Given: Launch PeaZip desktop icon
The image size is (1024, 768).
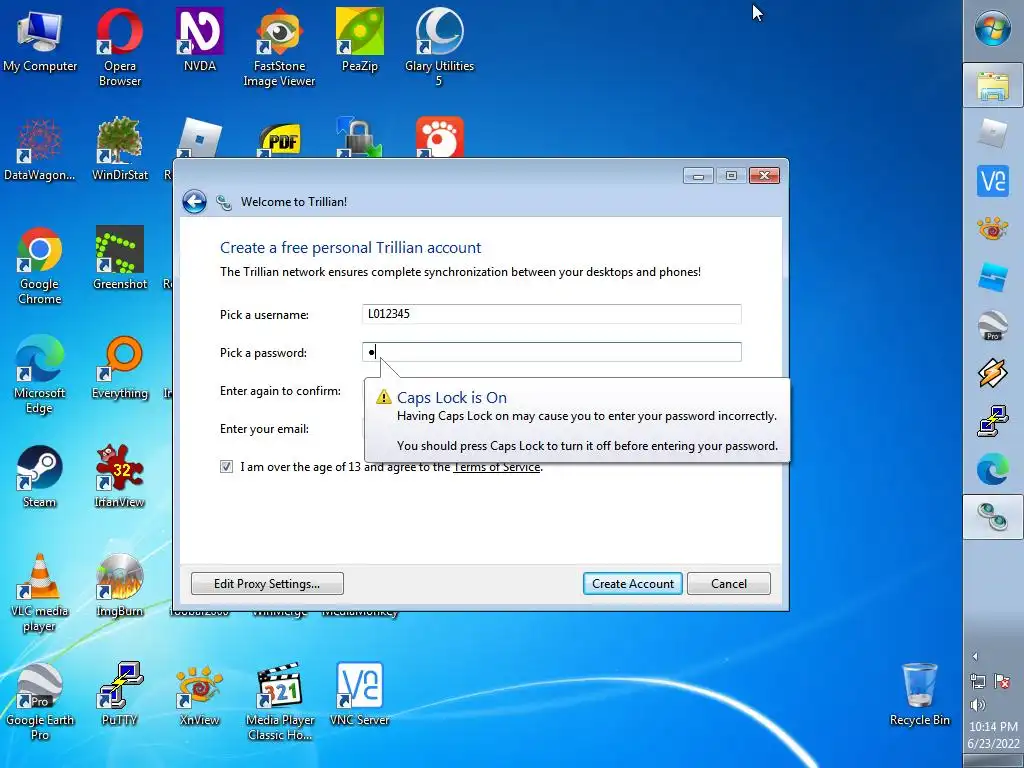Looking at the screenshot, I should pos(359,40).
